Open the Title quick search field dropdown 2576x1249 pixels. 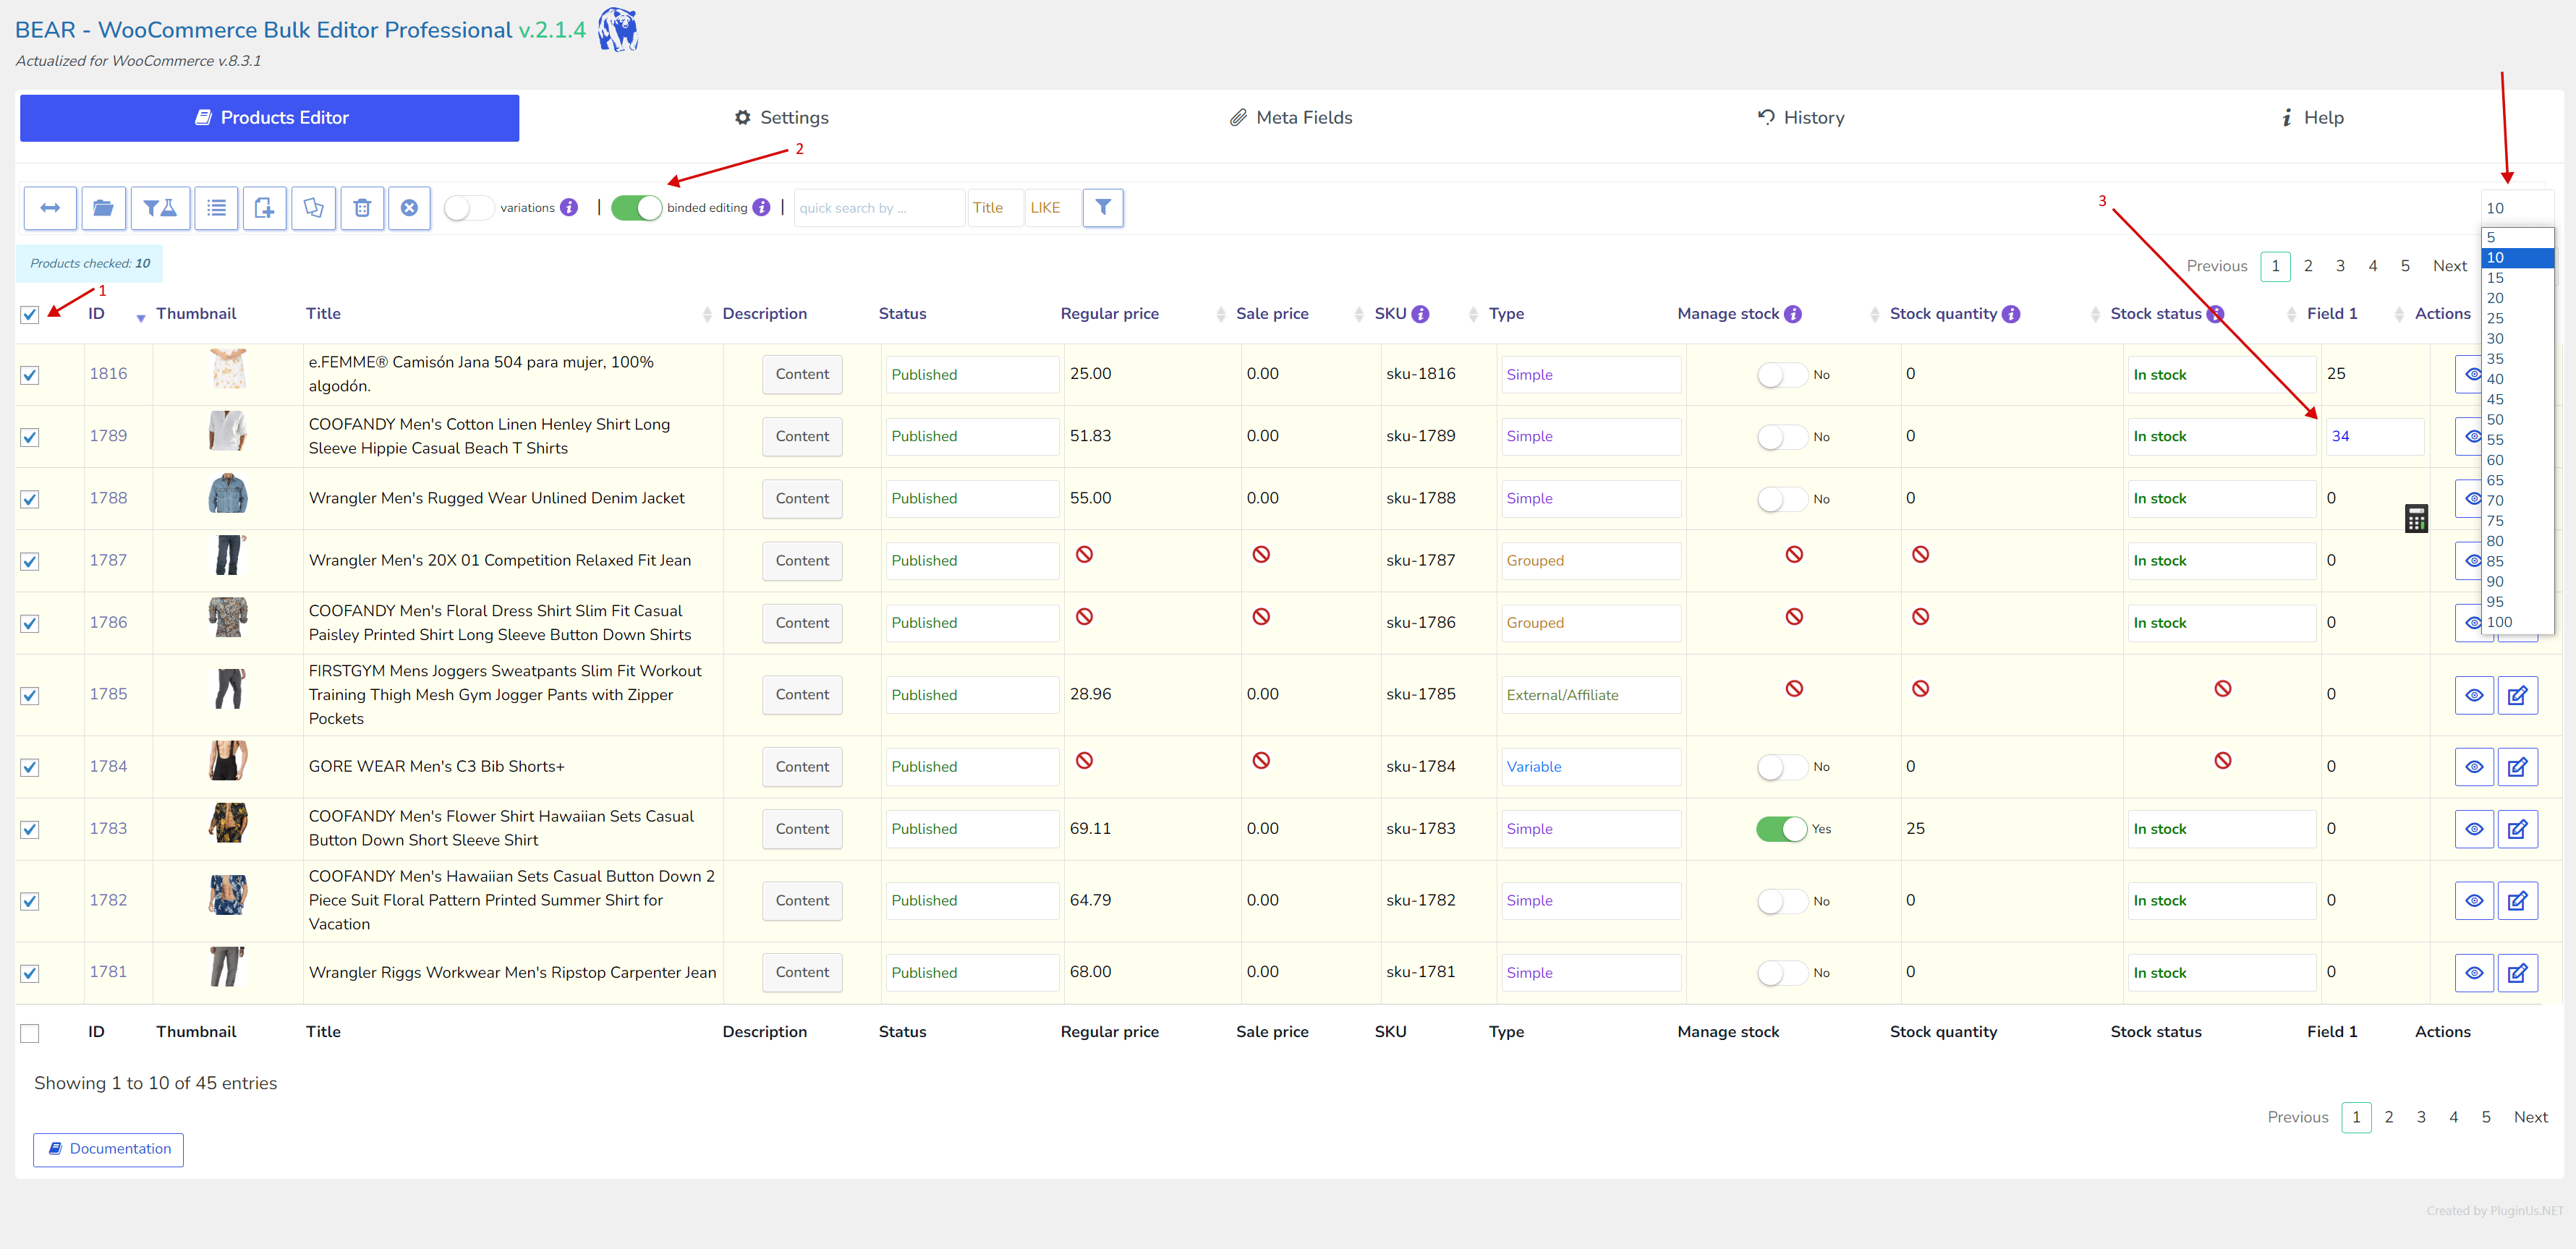coord(995,208)
